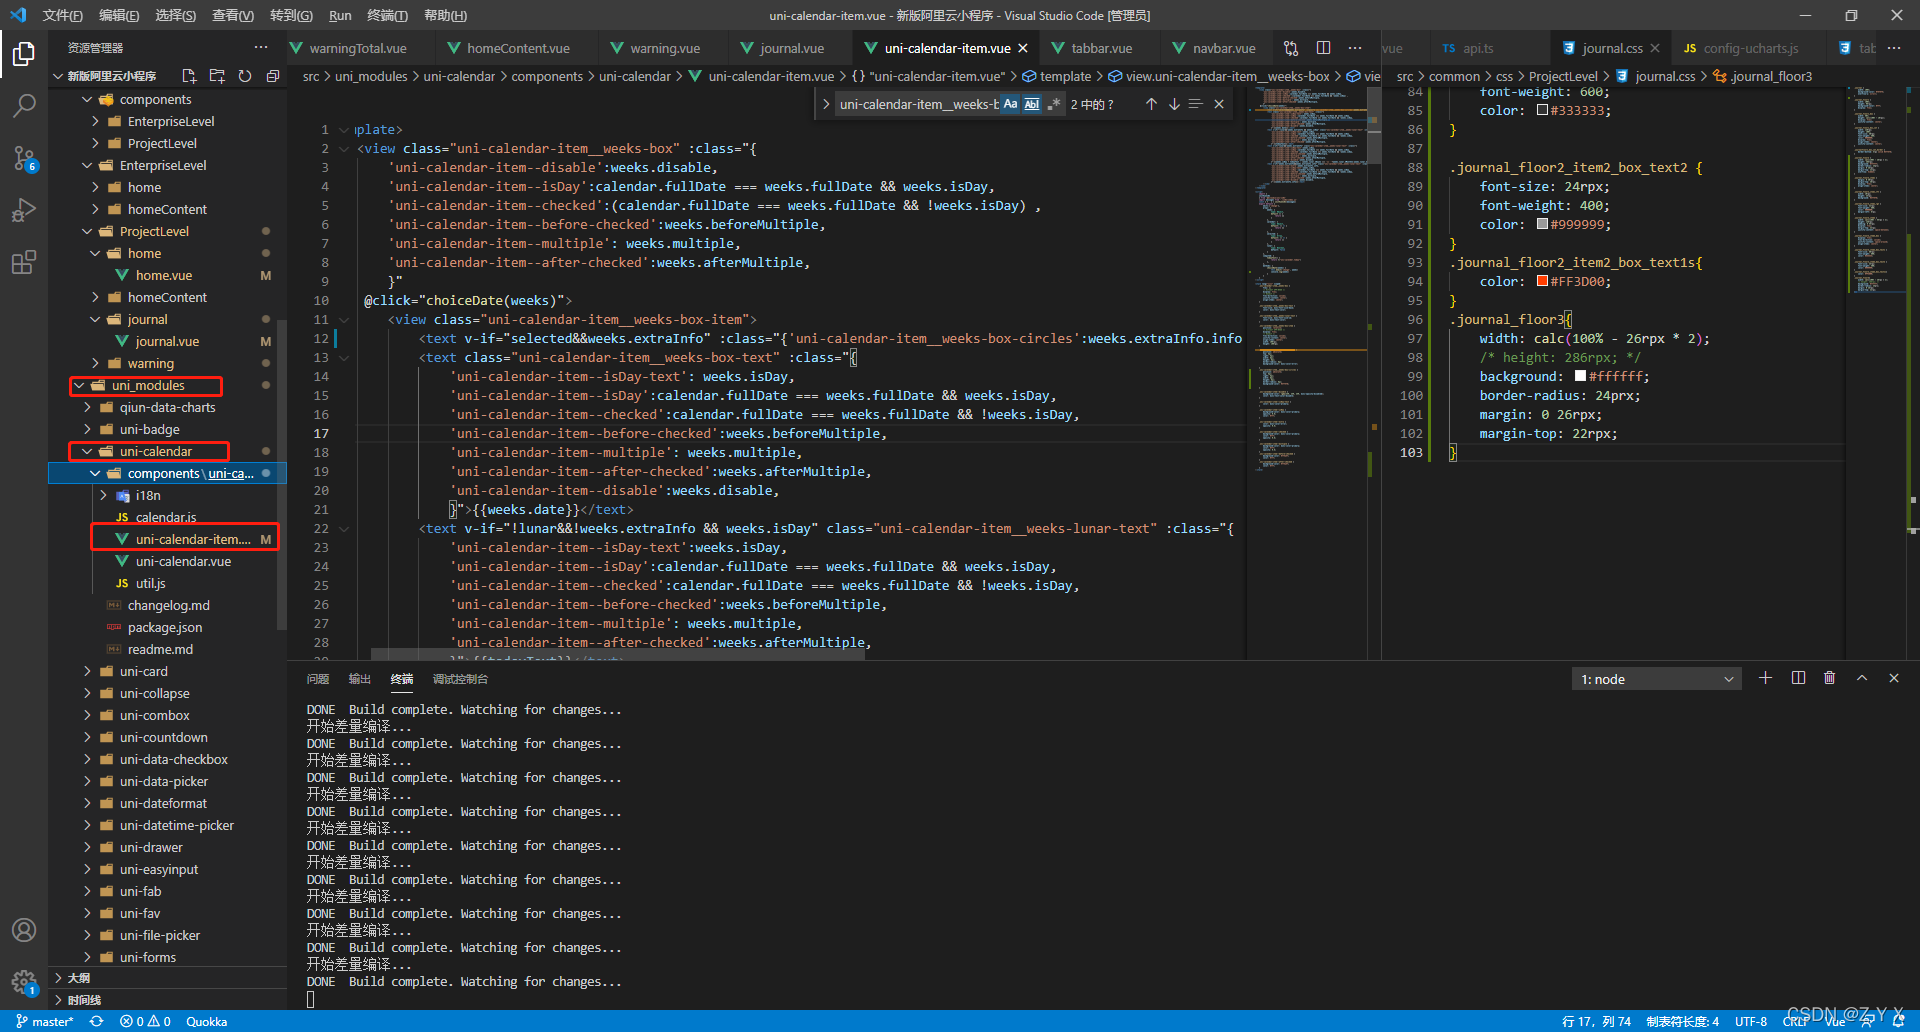The width and height of the screenshot is (1920, 1032).
Task: Open the Manage gear icon
Action: pos(24,982)
